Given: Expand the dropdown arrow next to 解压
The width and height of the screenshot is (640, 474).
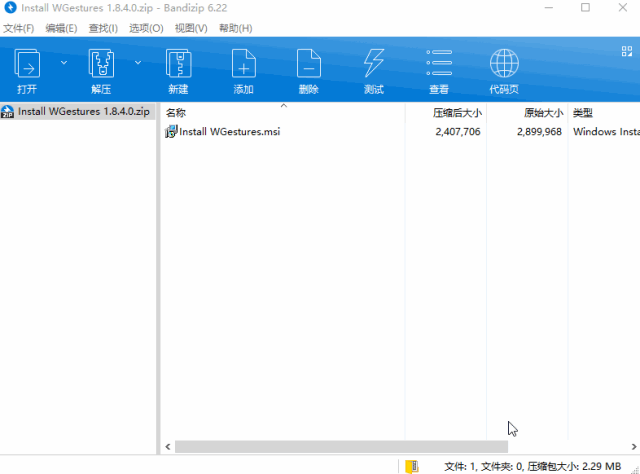Looking at the screenshot, I should pyautogui.click(x=138, y=62).
